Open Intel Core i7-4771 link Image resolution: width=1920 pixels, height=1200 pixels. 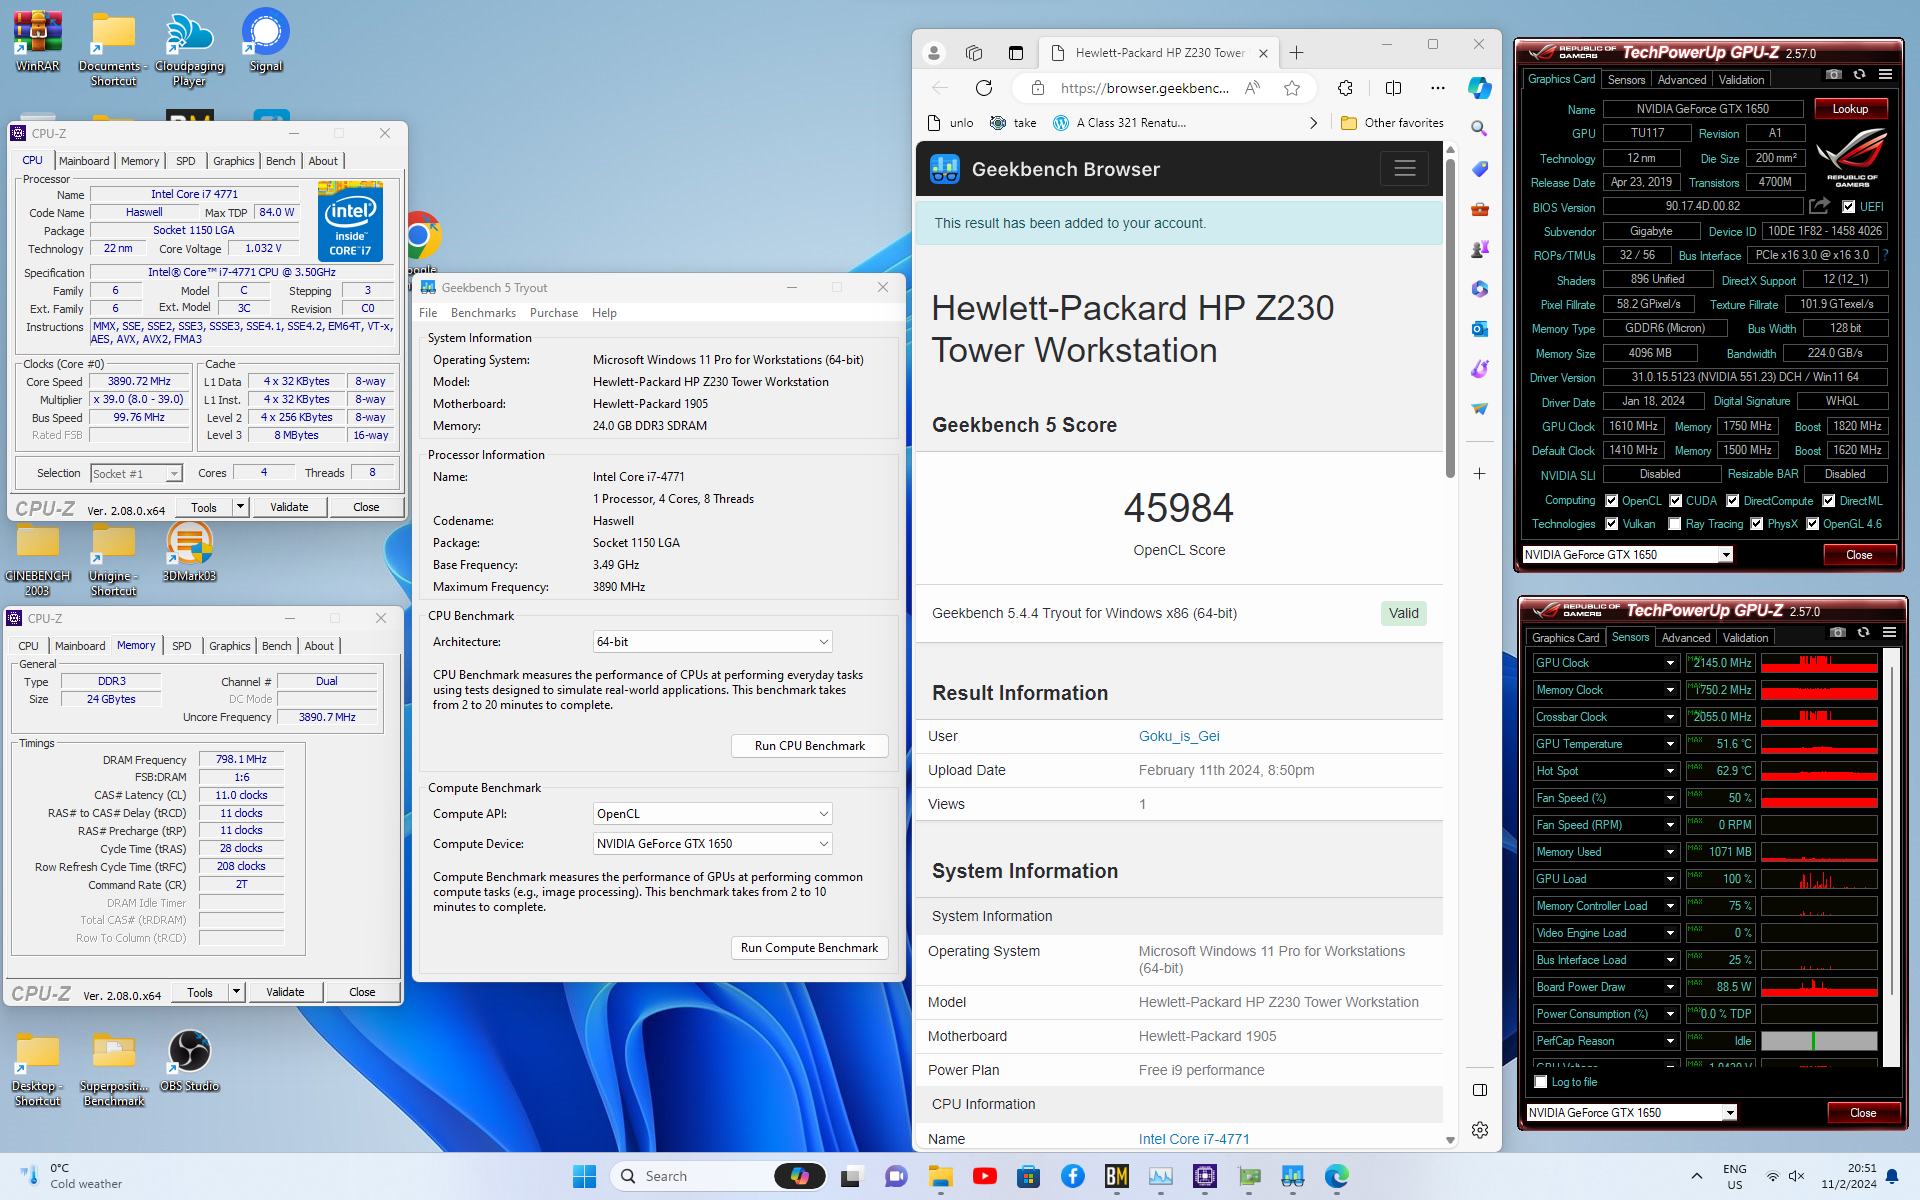[1194, 1139]
